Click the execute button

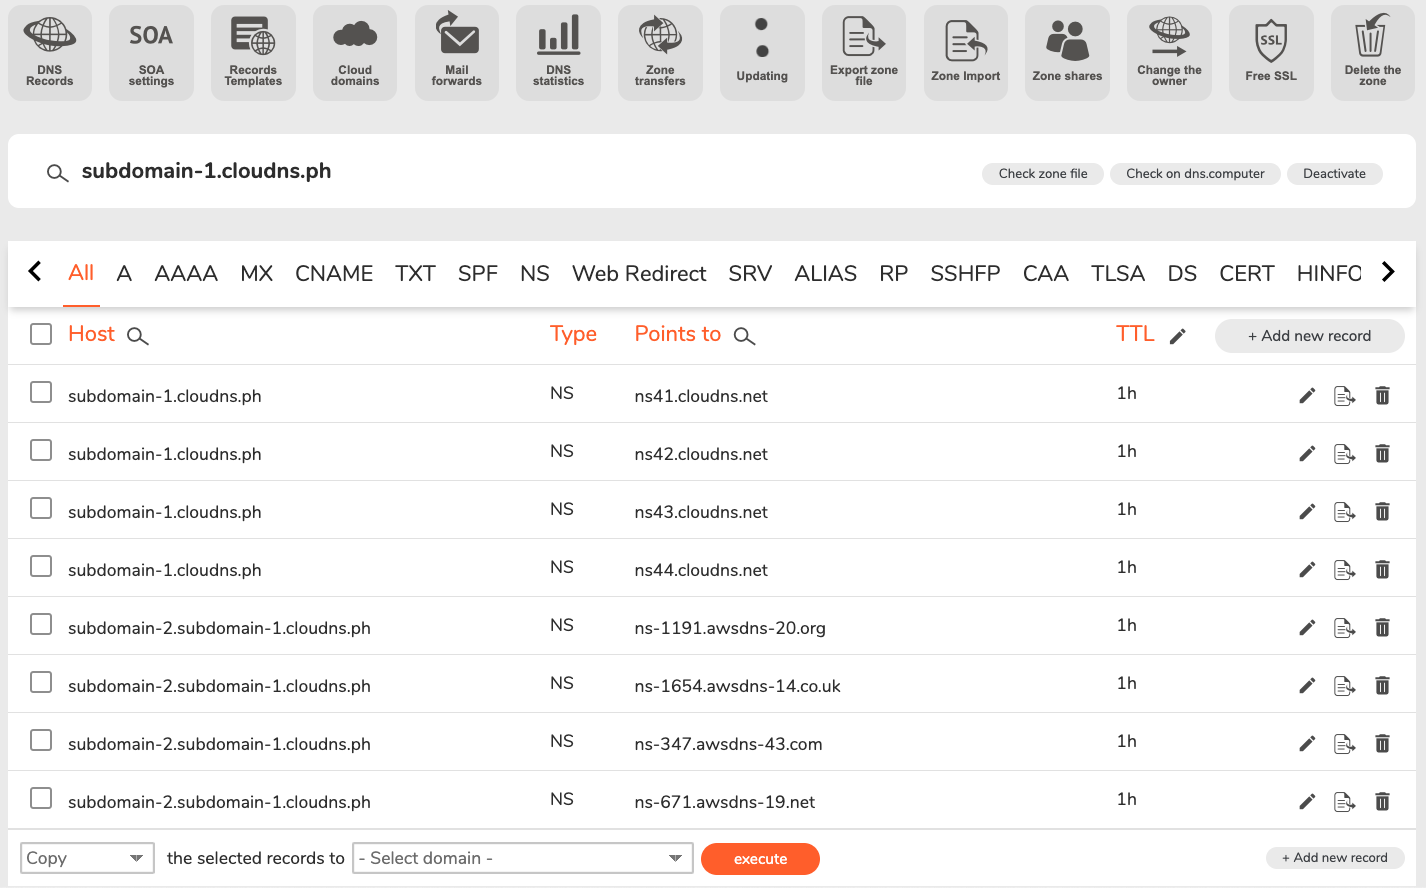click(x=760, y=859)
